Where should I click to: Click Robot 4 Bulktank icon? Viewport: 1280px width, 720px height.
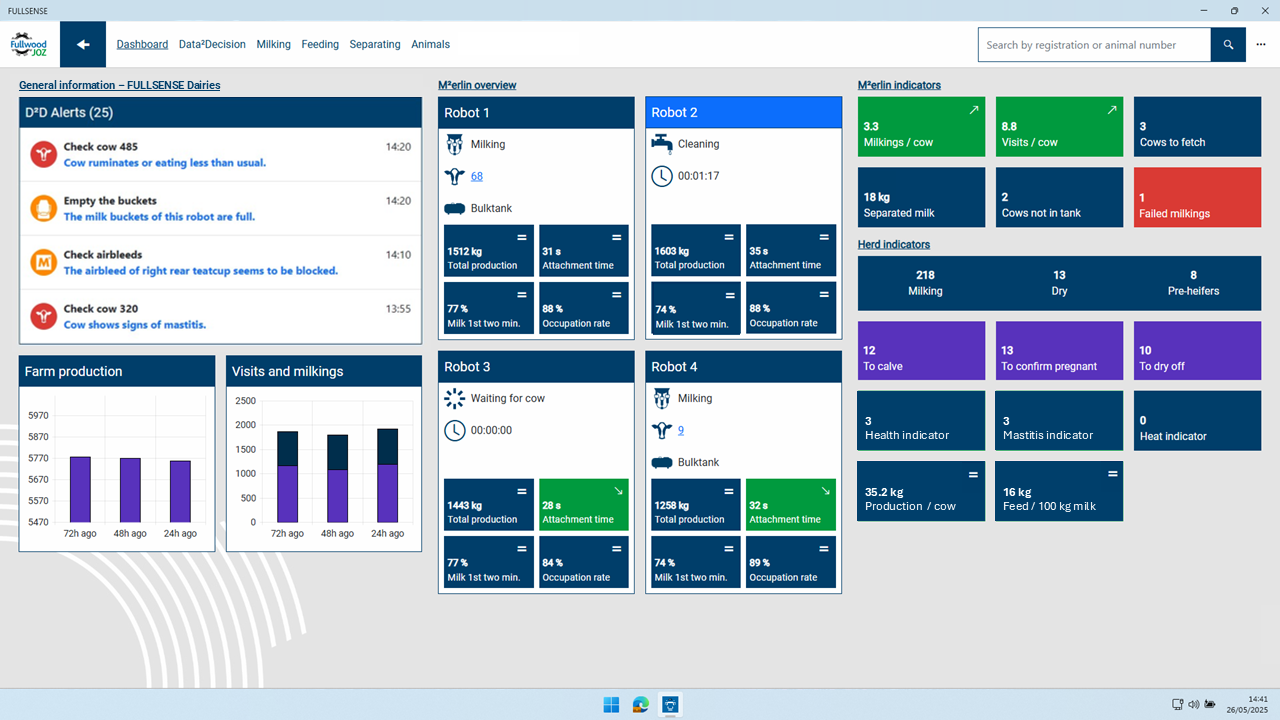tap(661, 462)
